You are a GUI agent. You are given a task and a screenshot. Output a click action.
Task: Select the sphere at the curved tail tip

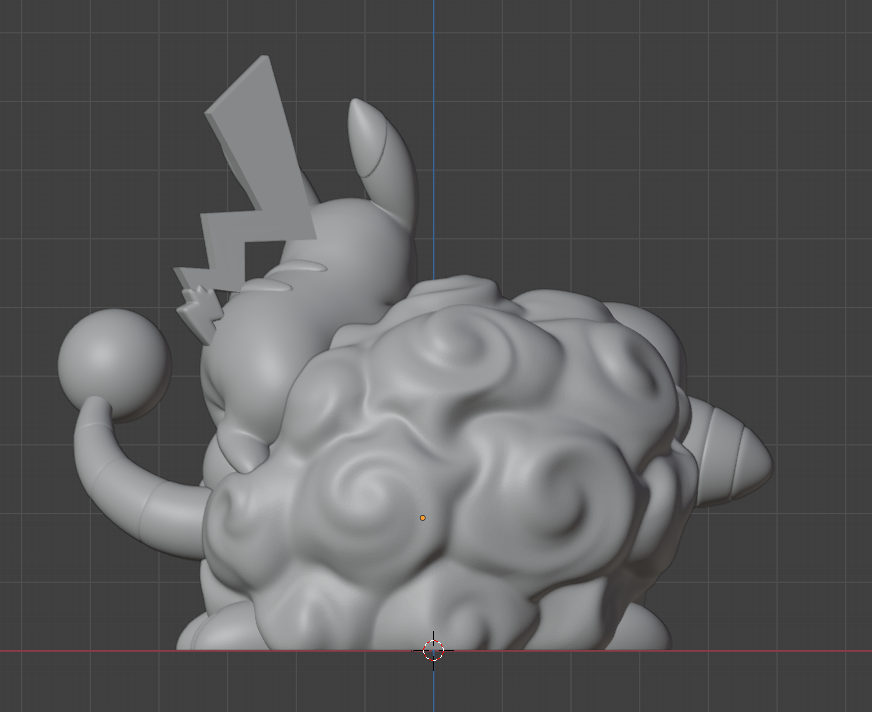pos(115,365)
